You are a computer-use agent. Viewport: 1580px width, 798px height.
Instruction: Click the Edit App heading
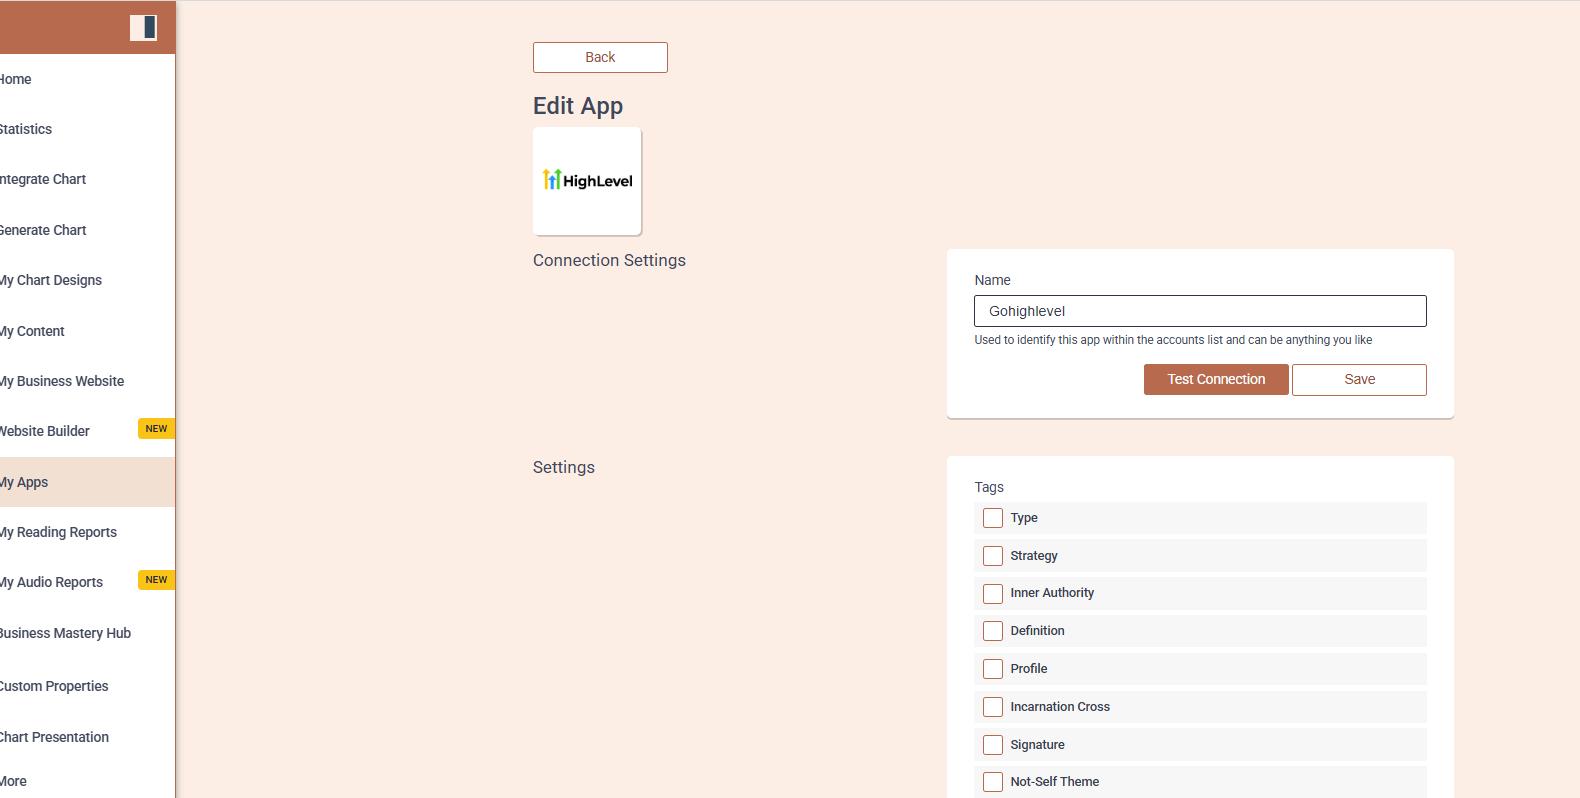(578, 106)
